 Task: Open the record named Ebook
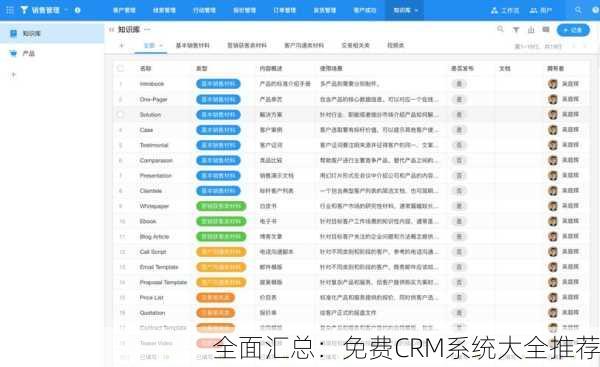pos(148,221)
